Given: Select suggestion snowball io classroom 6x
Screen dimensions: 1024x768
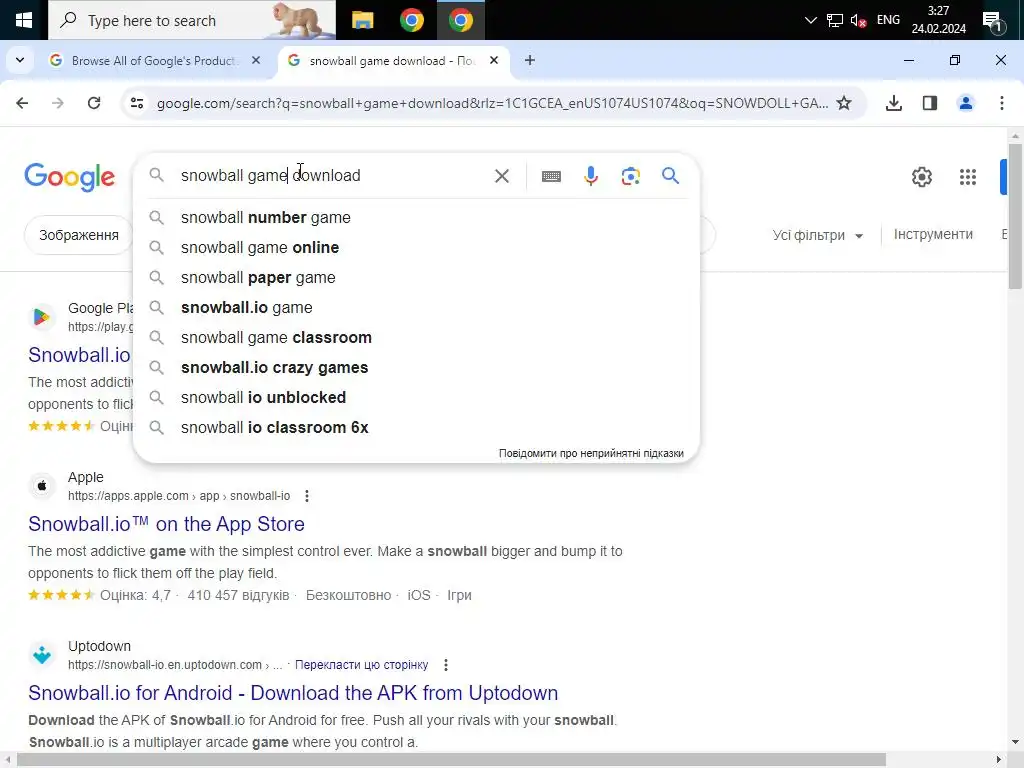Looking at the screenshot, I should (x=416, y=428).
